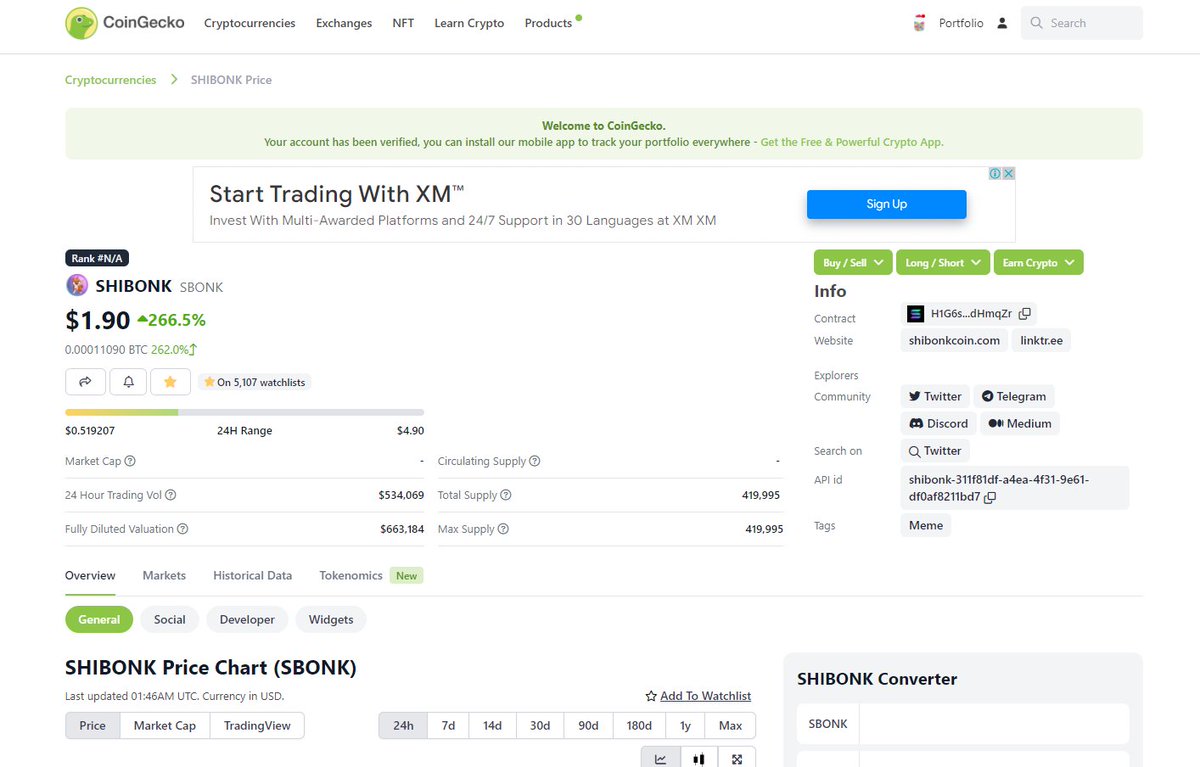Open fullscreen chart with expand icon

point(737,759)
